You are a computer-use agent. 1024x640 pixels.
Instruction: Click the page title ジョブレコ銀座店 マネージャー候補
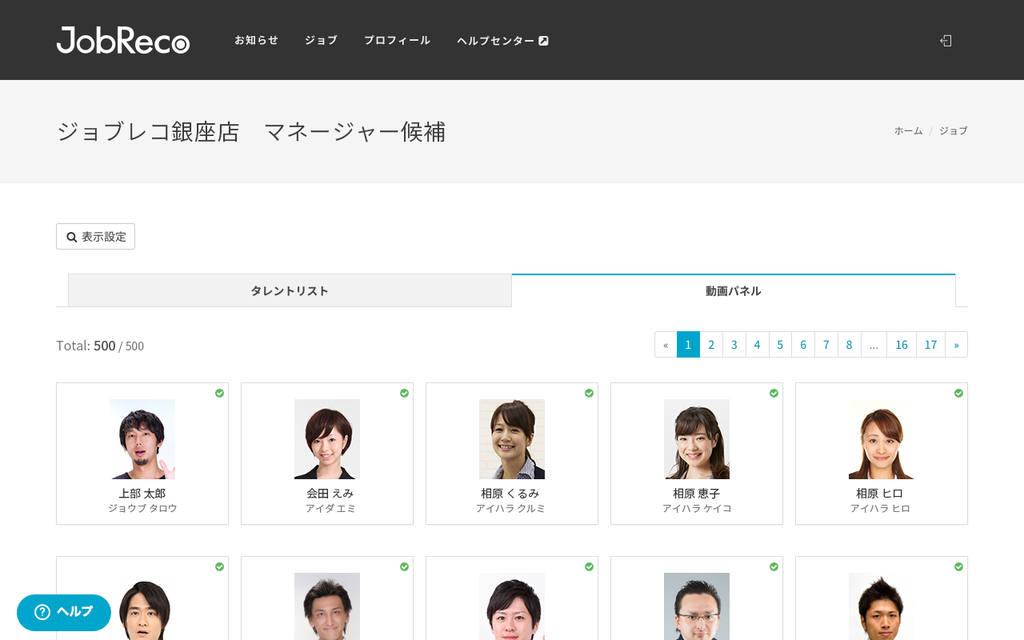(251, 132)
